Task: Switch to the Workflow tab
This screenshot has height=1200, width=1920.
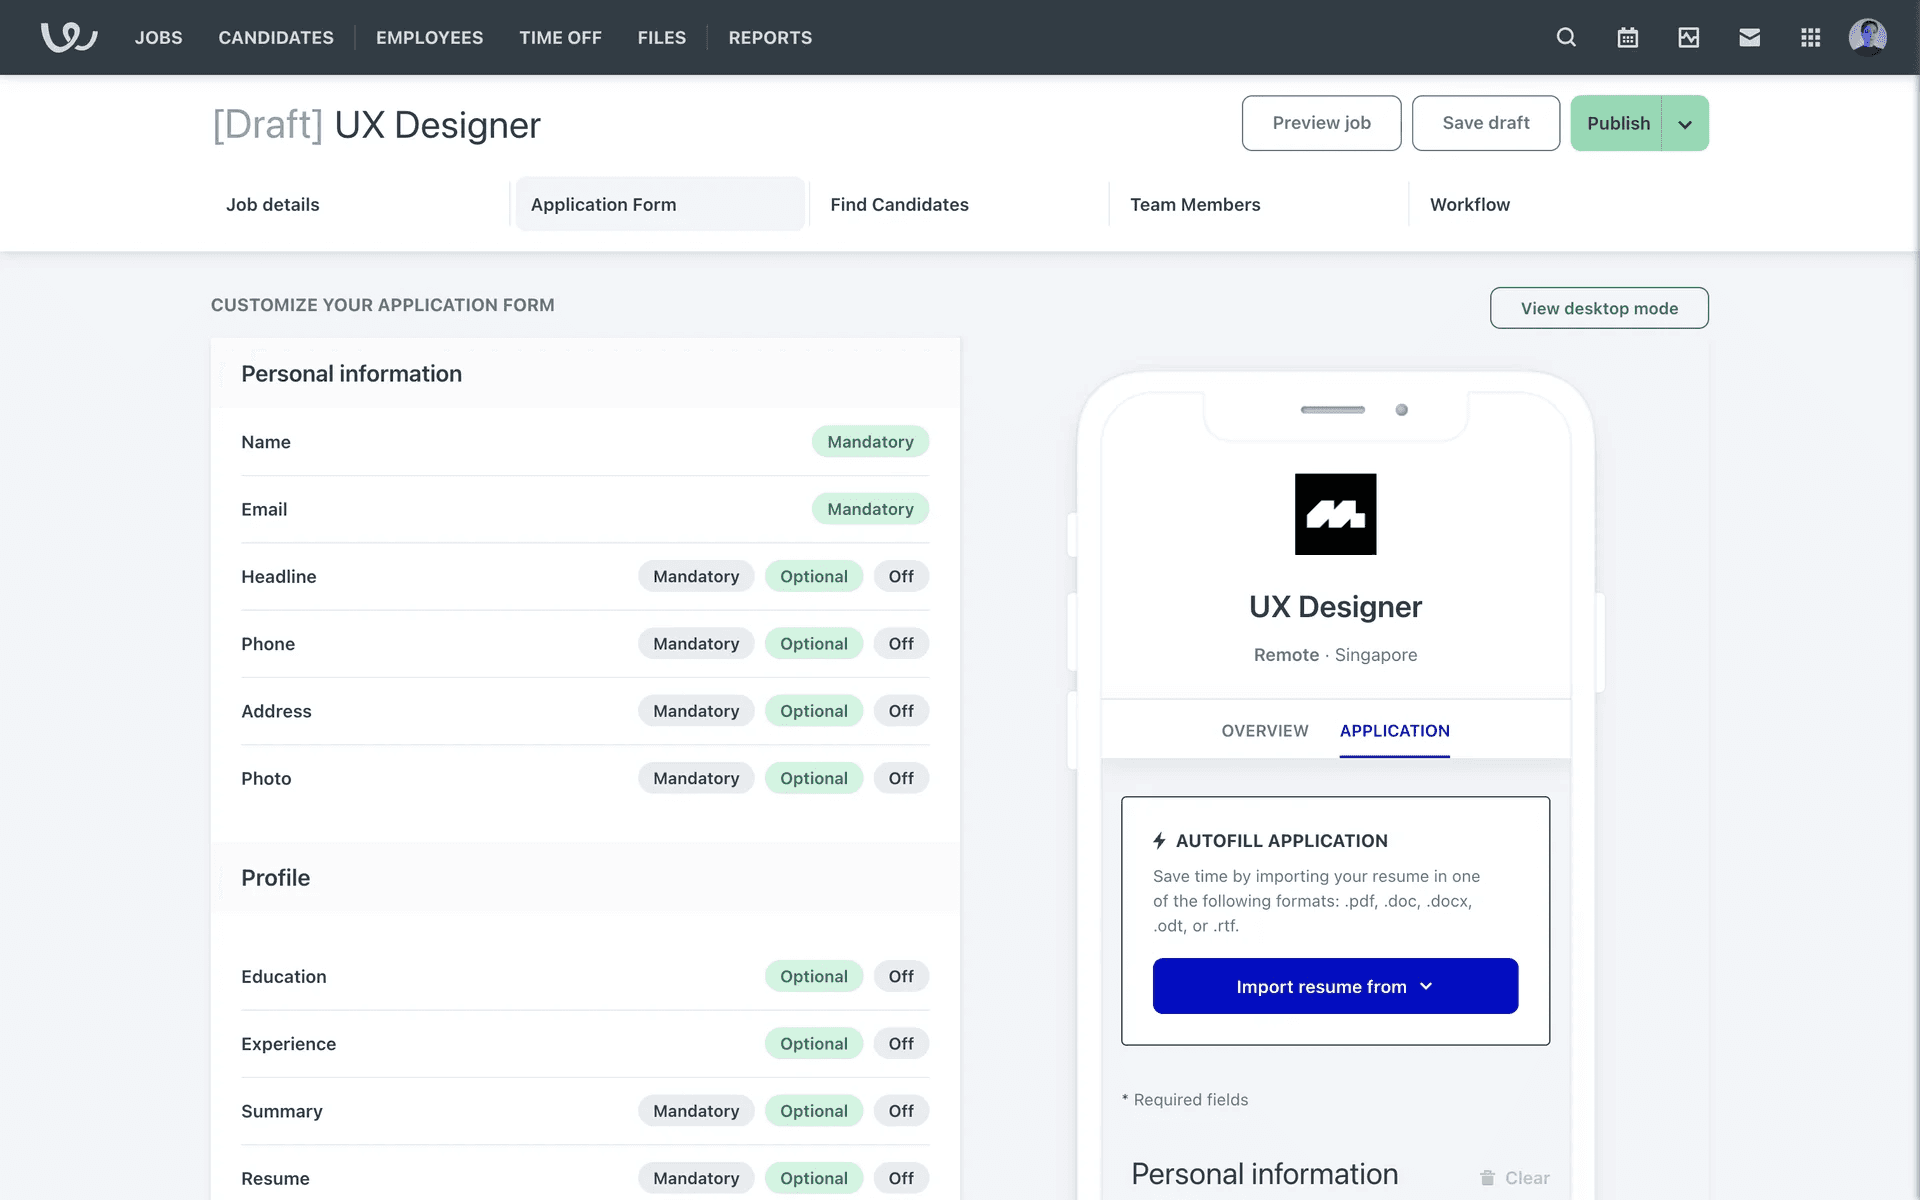Action: click(x=1469, y=204)
